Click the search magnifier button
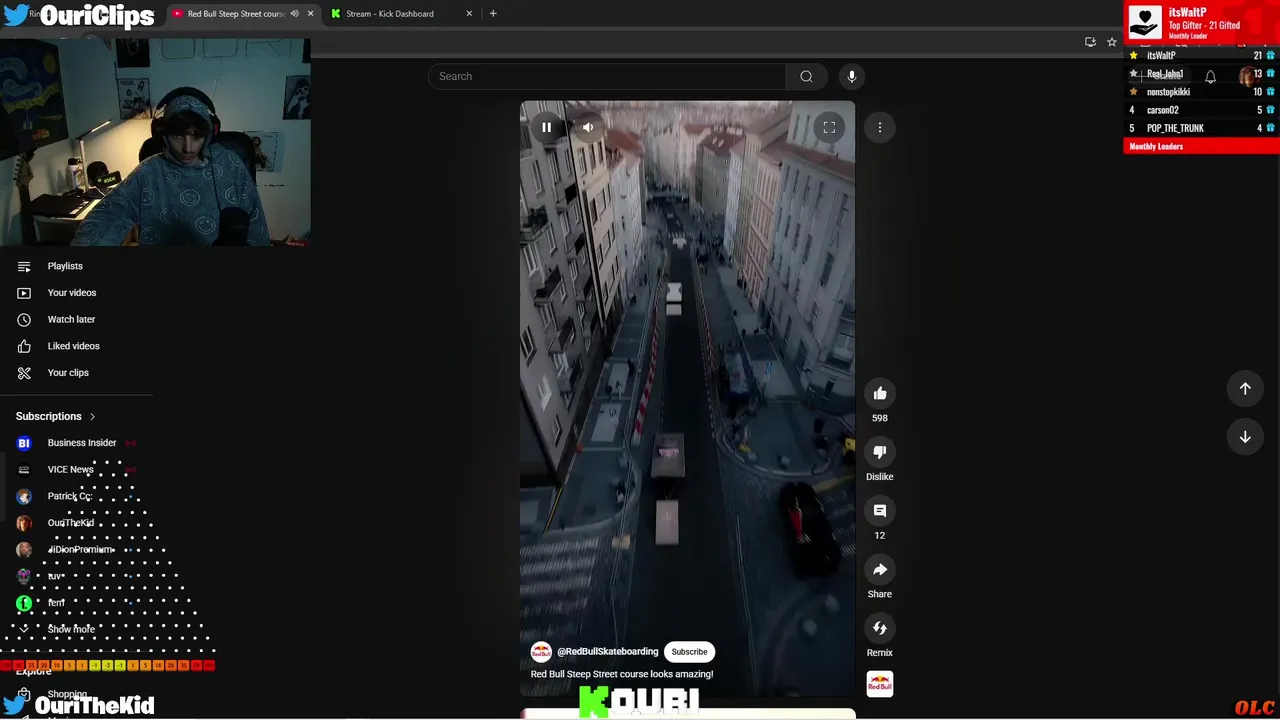Screen dimensions: 1280x720 point(806,76)
